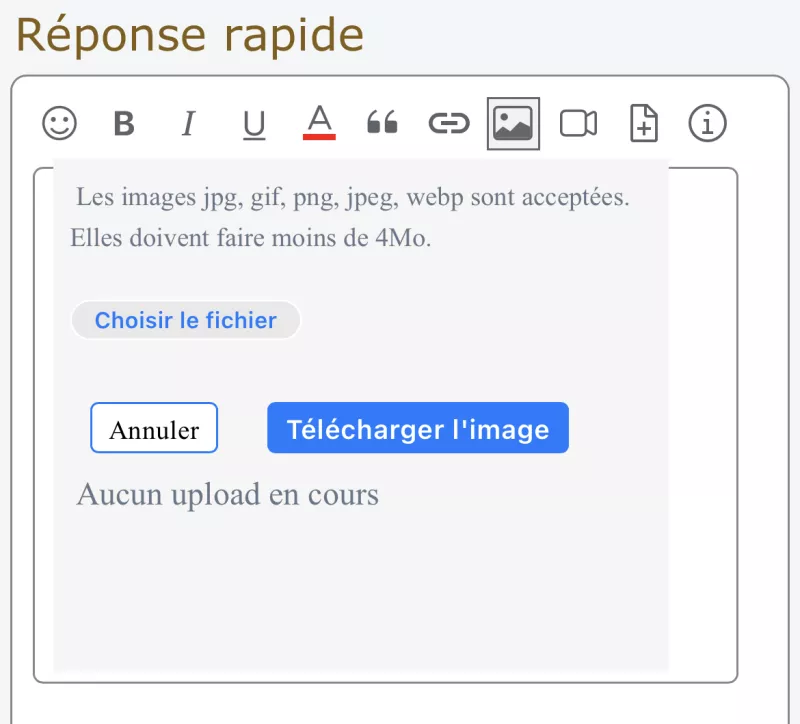800x724 pixels.
Task: Click the Réponse rapide heading
Action: pos(190,36)
